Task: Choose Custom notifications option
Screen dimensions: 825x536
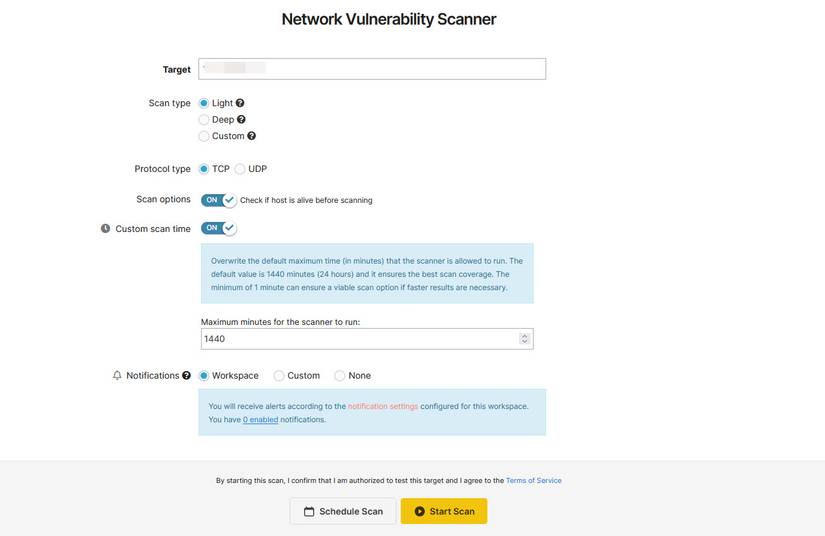Action: click(x=279, y=376)
